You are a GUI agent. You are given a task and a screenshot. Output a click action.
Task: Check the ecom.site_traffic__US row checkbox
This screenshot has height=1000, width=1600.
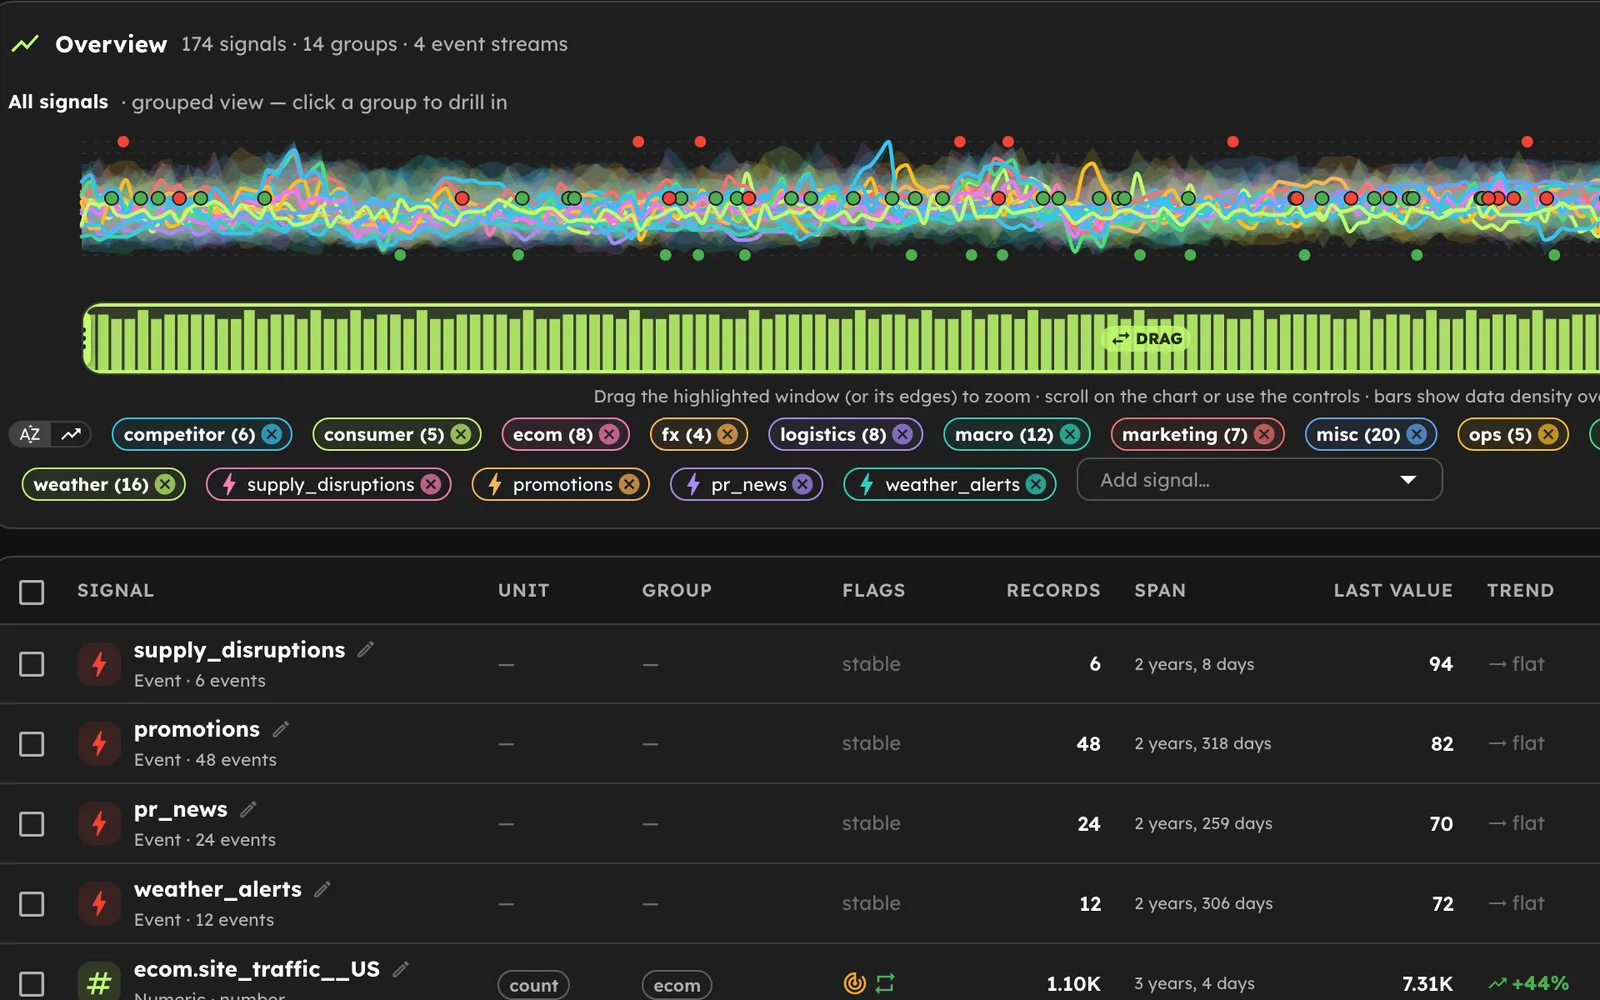(x=32, y=984)
